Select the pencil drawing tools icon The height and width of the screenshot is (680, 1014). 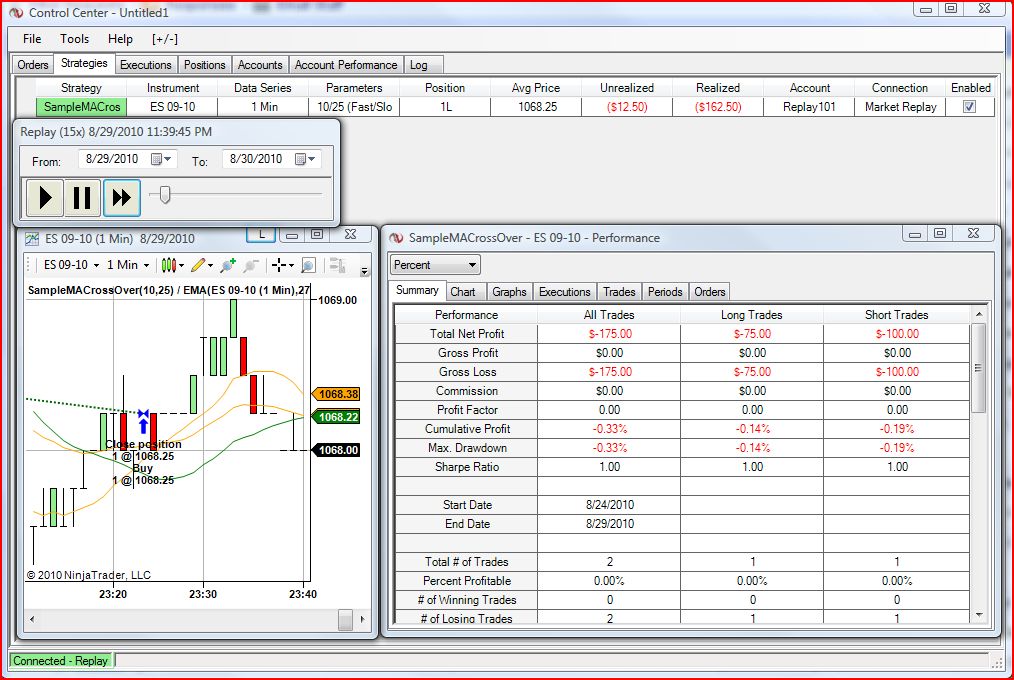click(198, 265)
